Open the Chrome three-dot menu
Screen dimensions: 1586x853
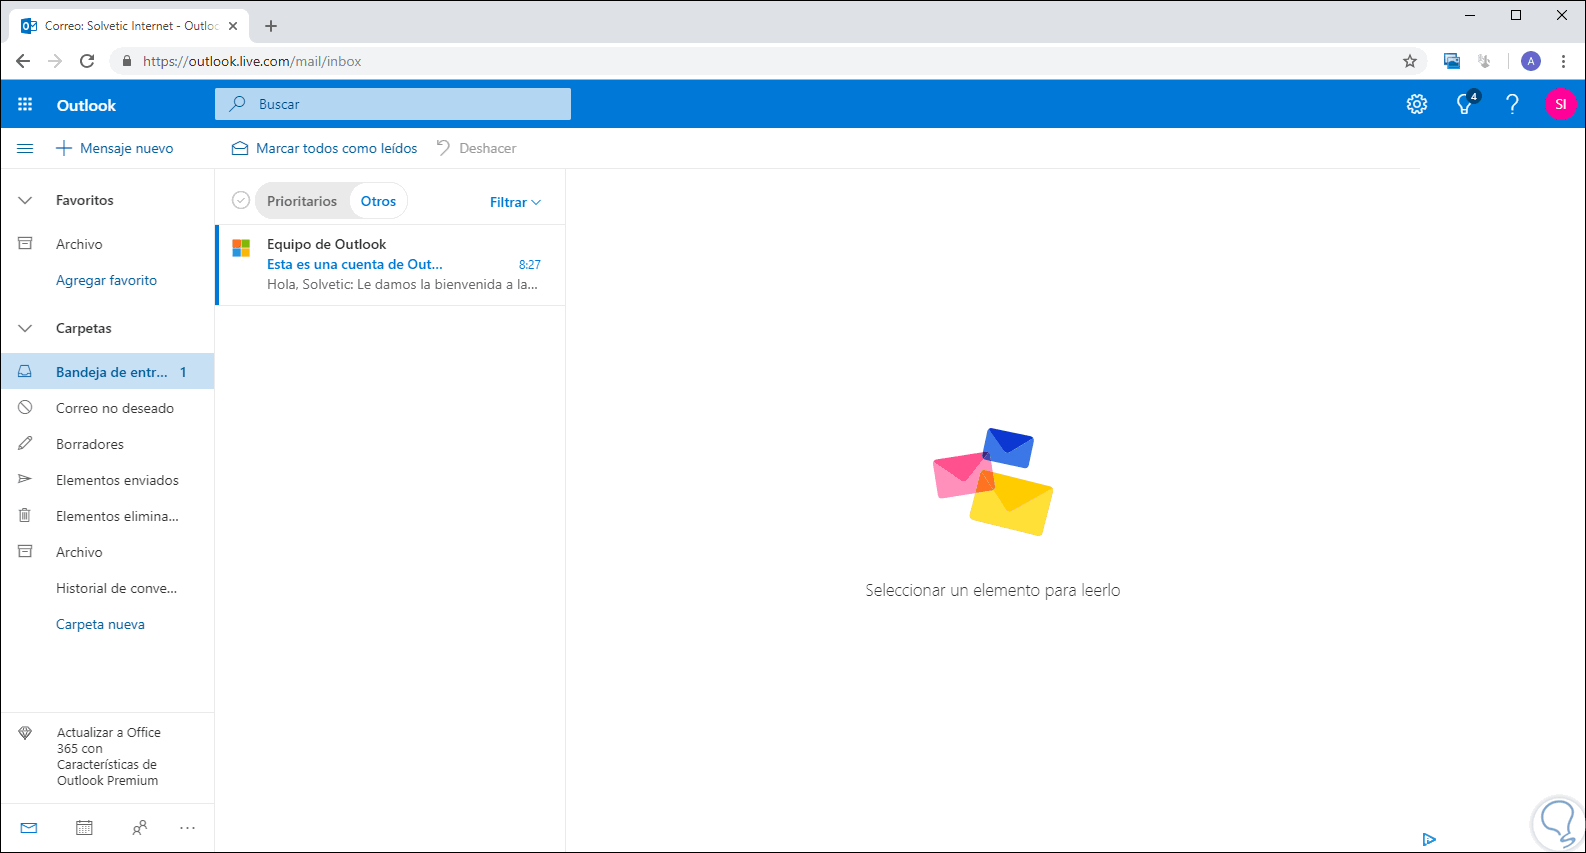tap(1564, 61)
